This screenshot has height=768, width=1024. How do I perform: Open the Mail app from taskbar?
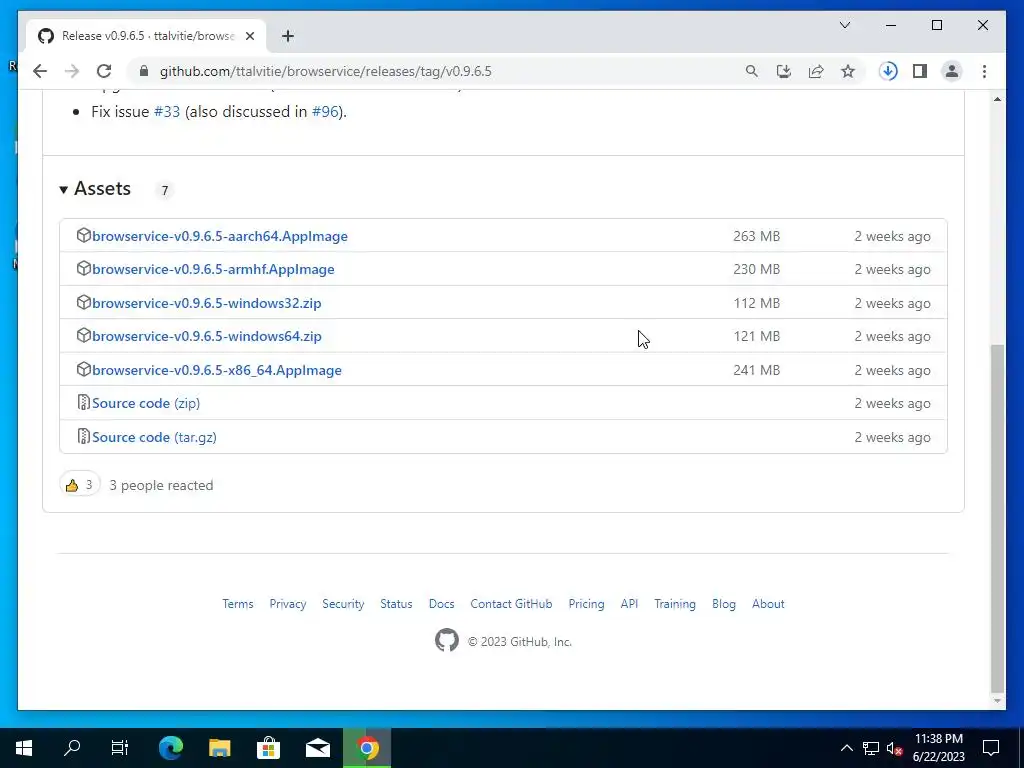pyautogui.click(x=318, y=748)
